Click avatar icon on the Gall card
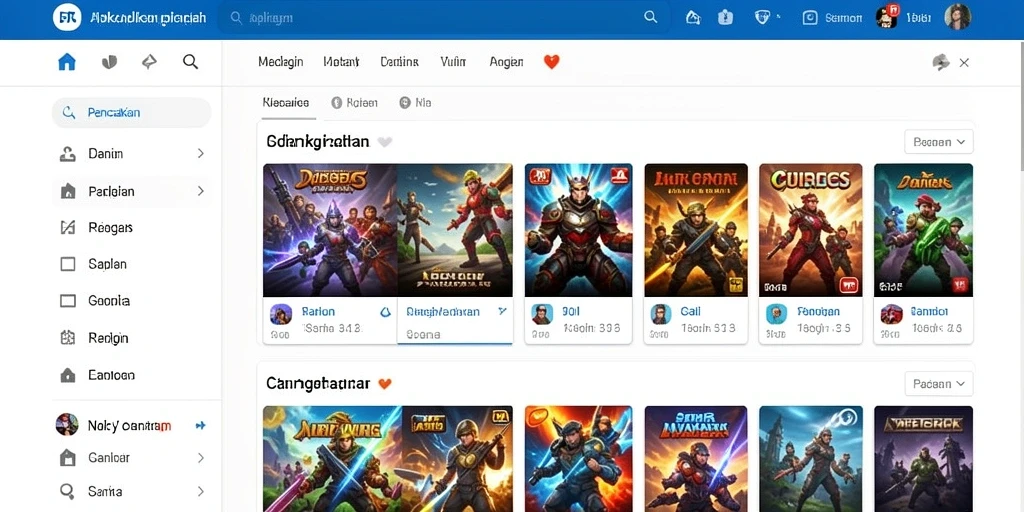 tap(661, 314)
